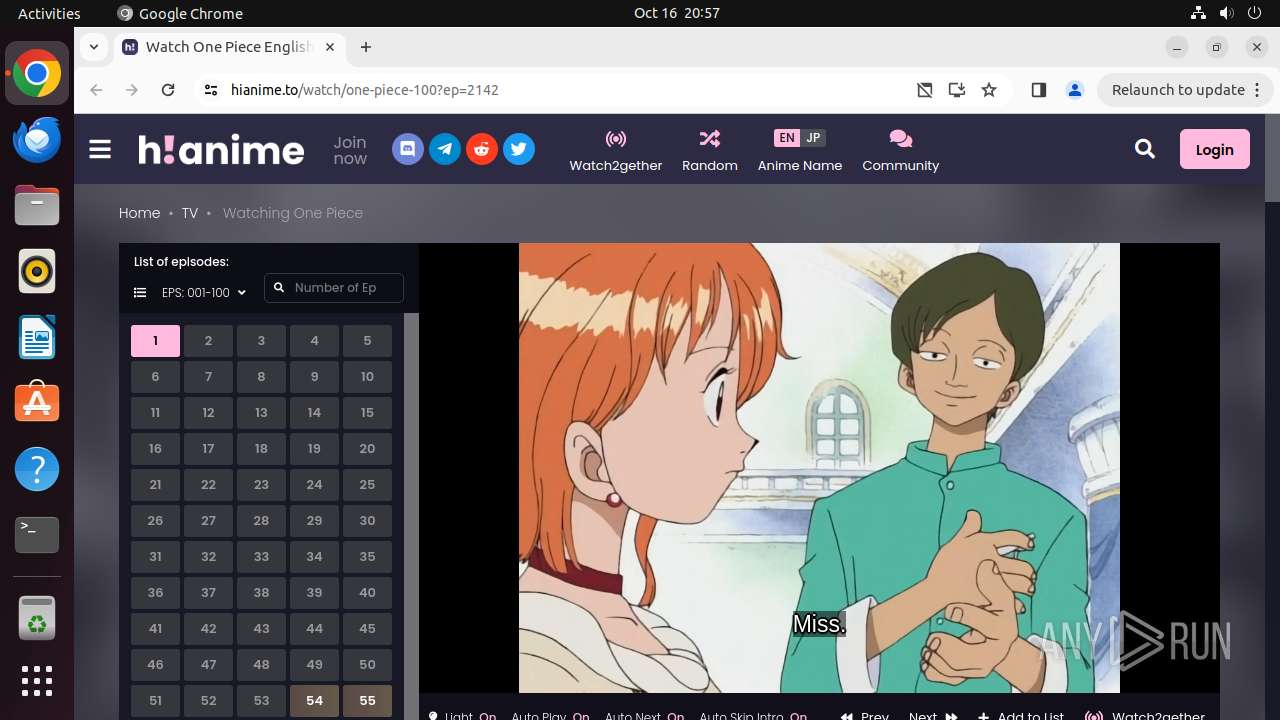The image size is (1280, 720).
Task: Reload the page in Chrome
Action: click(168, 90)
